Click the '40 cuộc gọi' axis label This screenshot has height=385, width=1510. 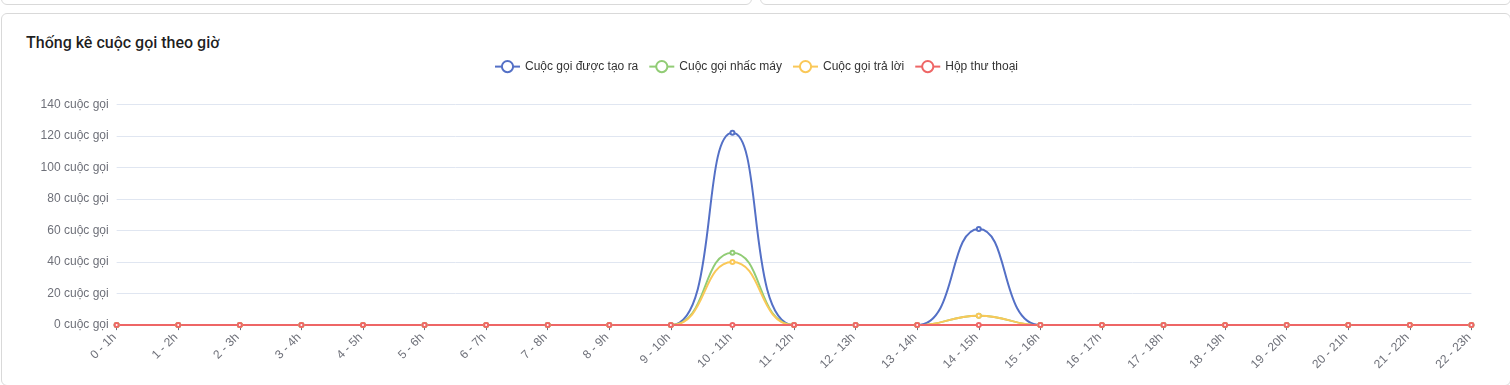pyautogui.click(x=78, y=261)
